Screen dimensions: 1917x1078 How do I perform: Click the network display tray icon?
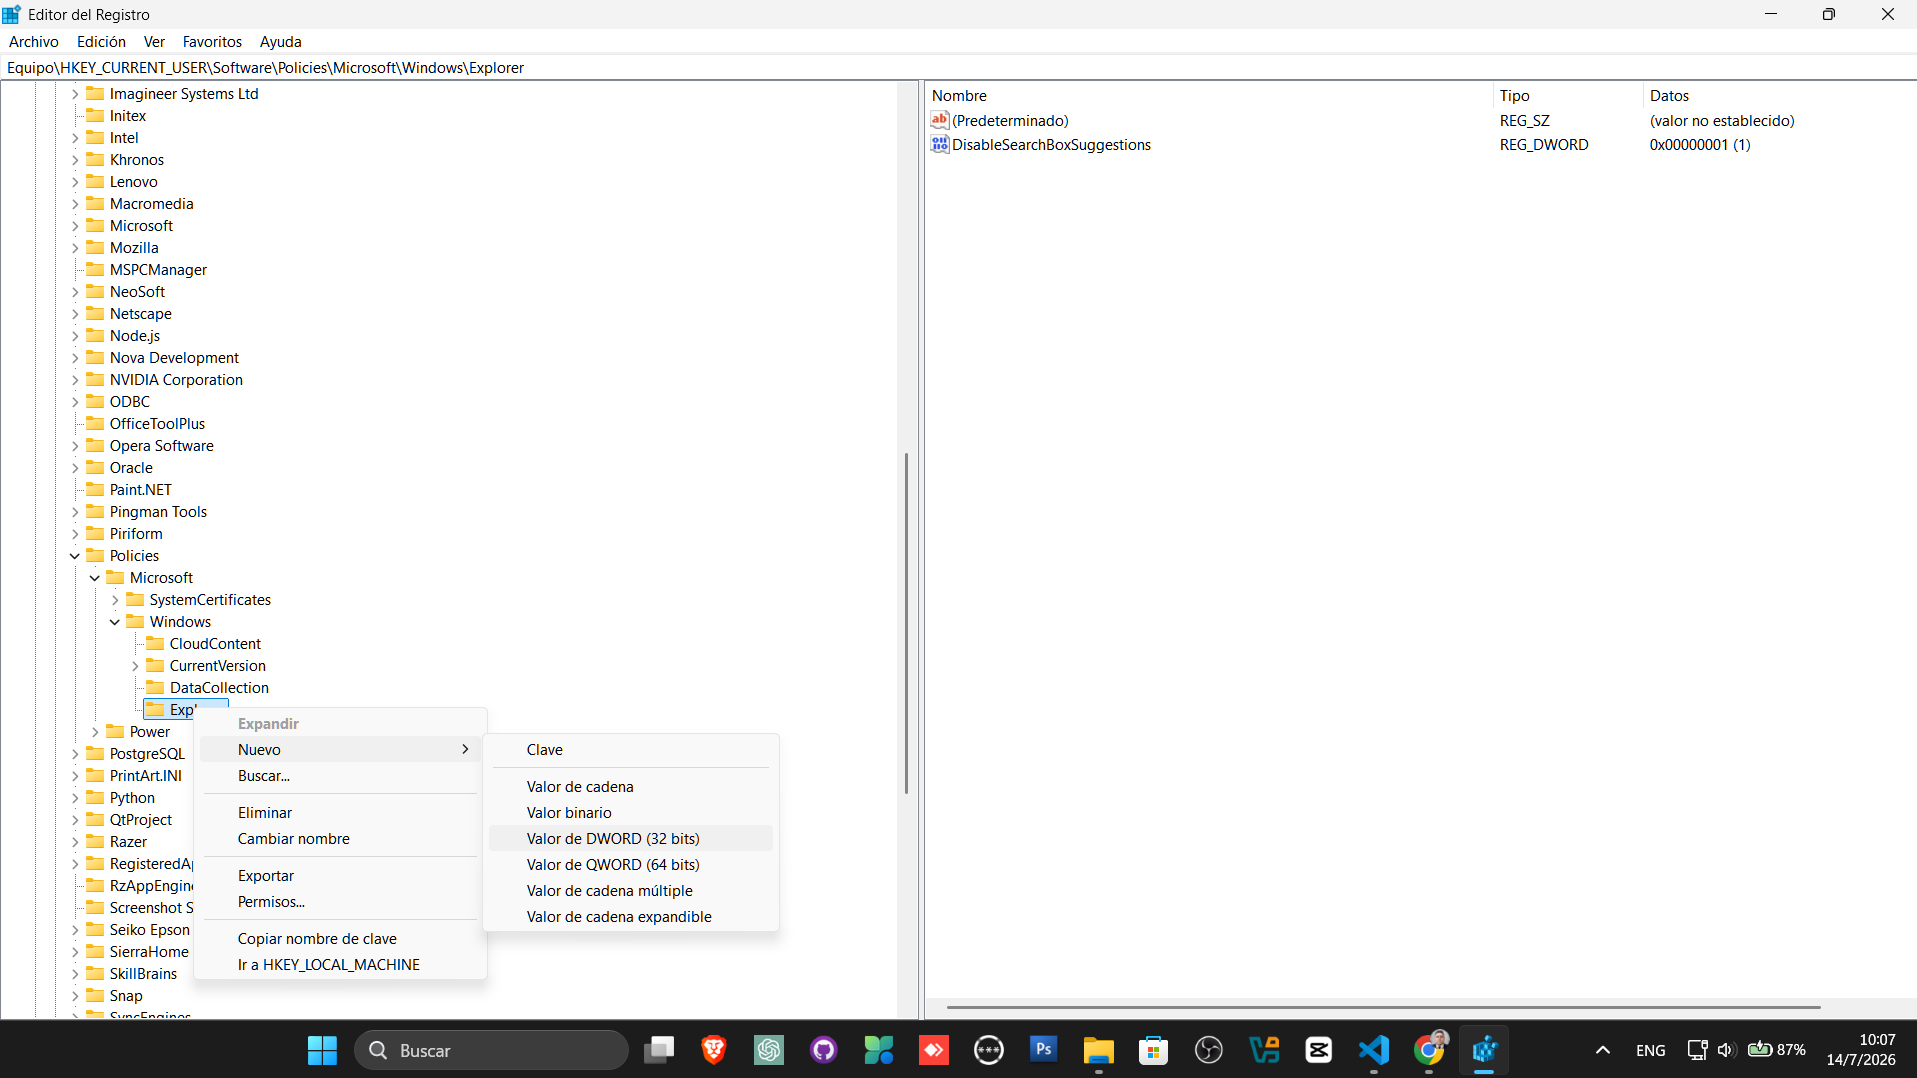click(1697, 1050)
